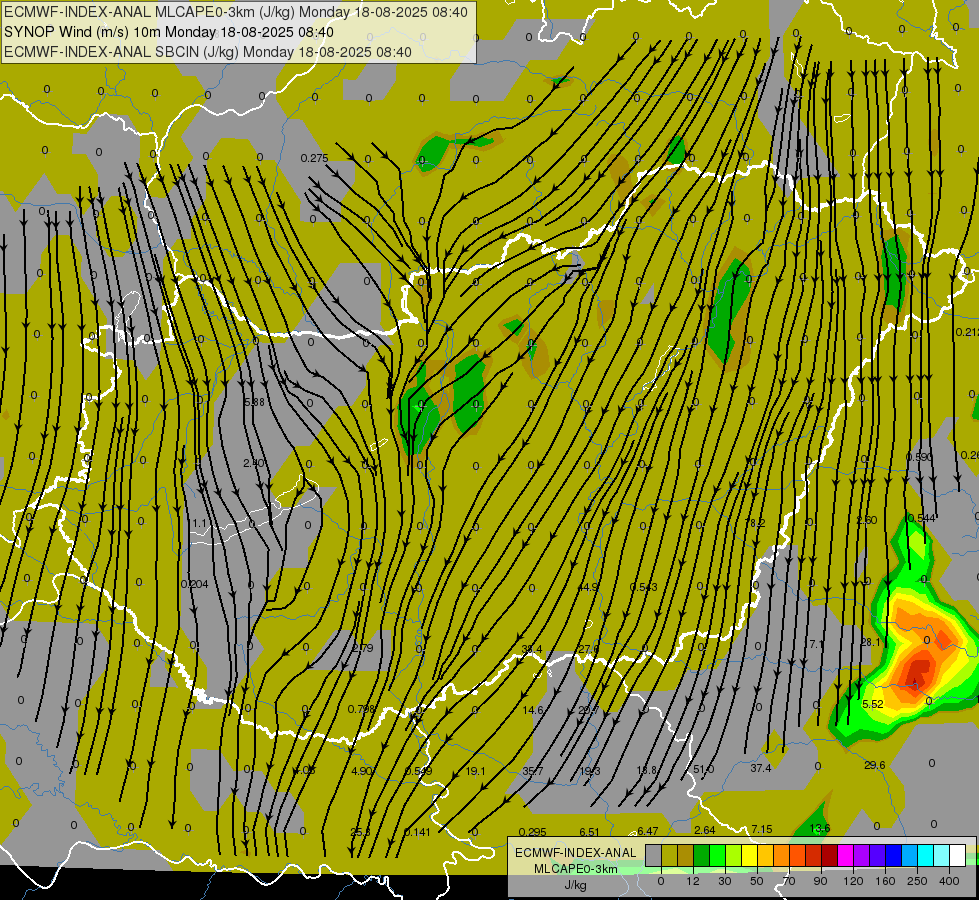Click the map value '27.6'

[588, 649]
